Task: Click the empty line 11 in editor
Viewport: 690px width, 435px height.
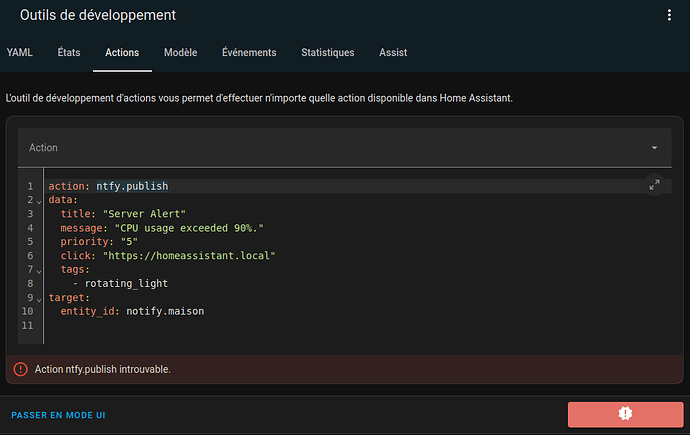Action: [x=200, y=326]
